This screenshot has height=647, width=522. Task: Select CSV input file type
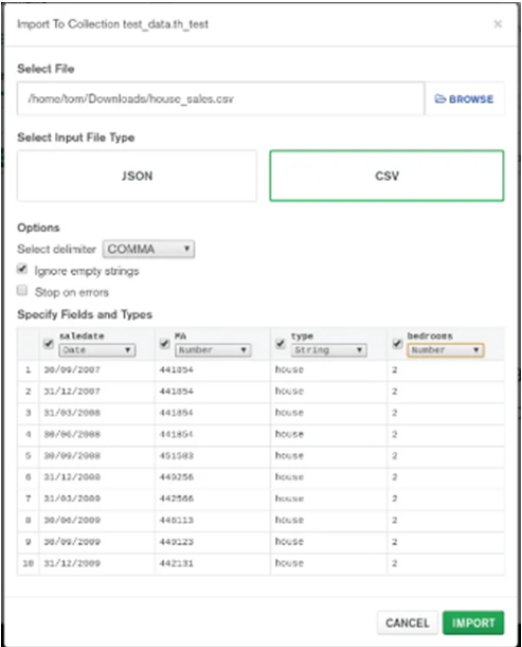[x=387, y=176]
